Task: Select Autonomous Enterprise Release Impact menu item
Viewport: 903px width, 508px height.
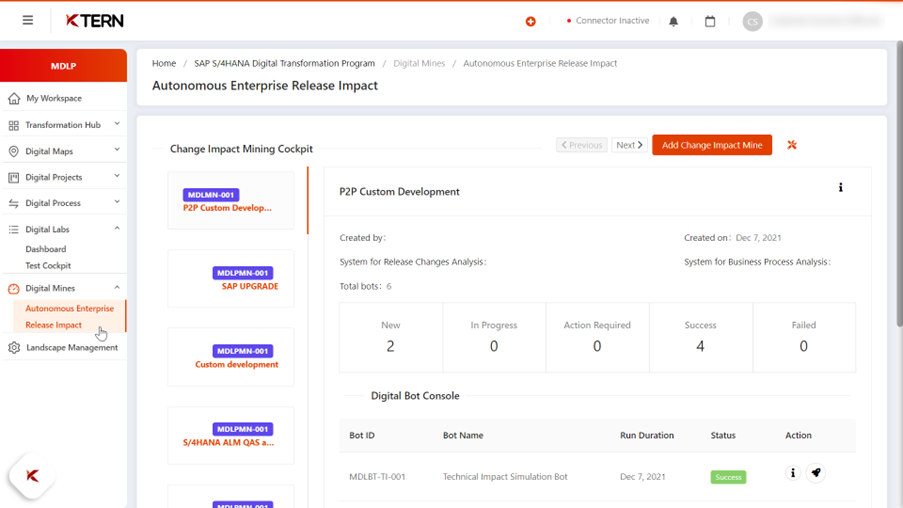Action: tap(69, 317)
